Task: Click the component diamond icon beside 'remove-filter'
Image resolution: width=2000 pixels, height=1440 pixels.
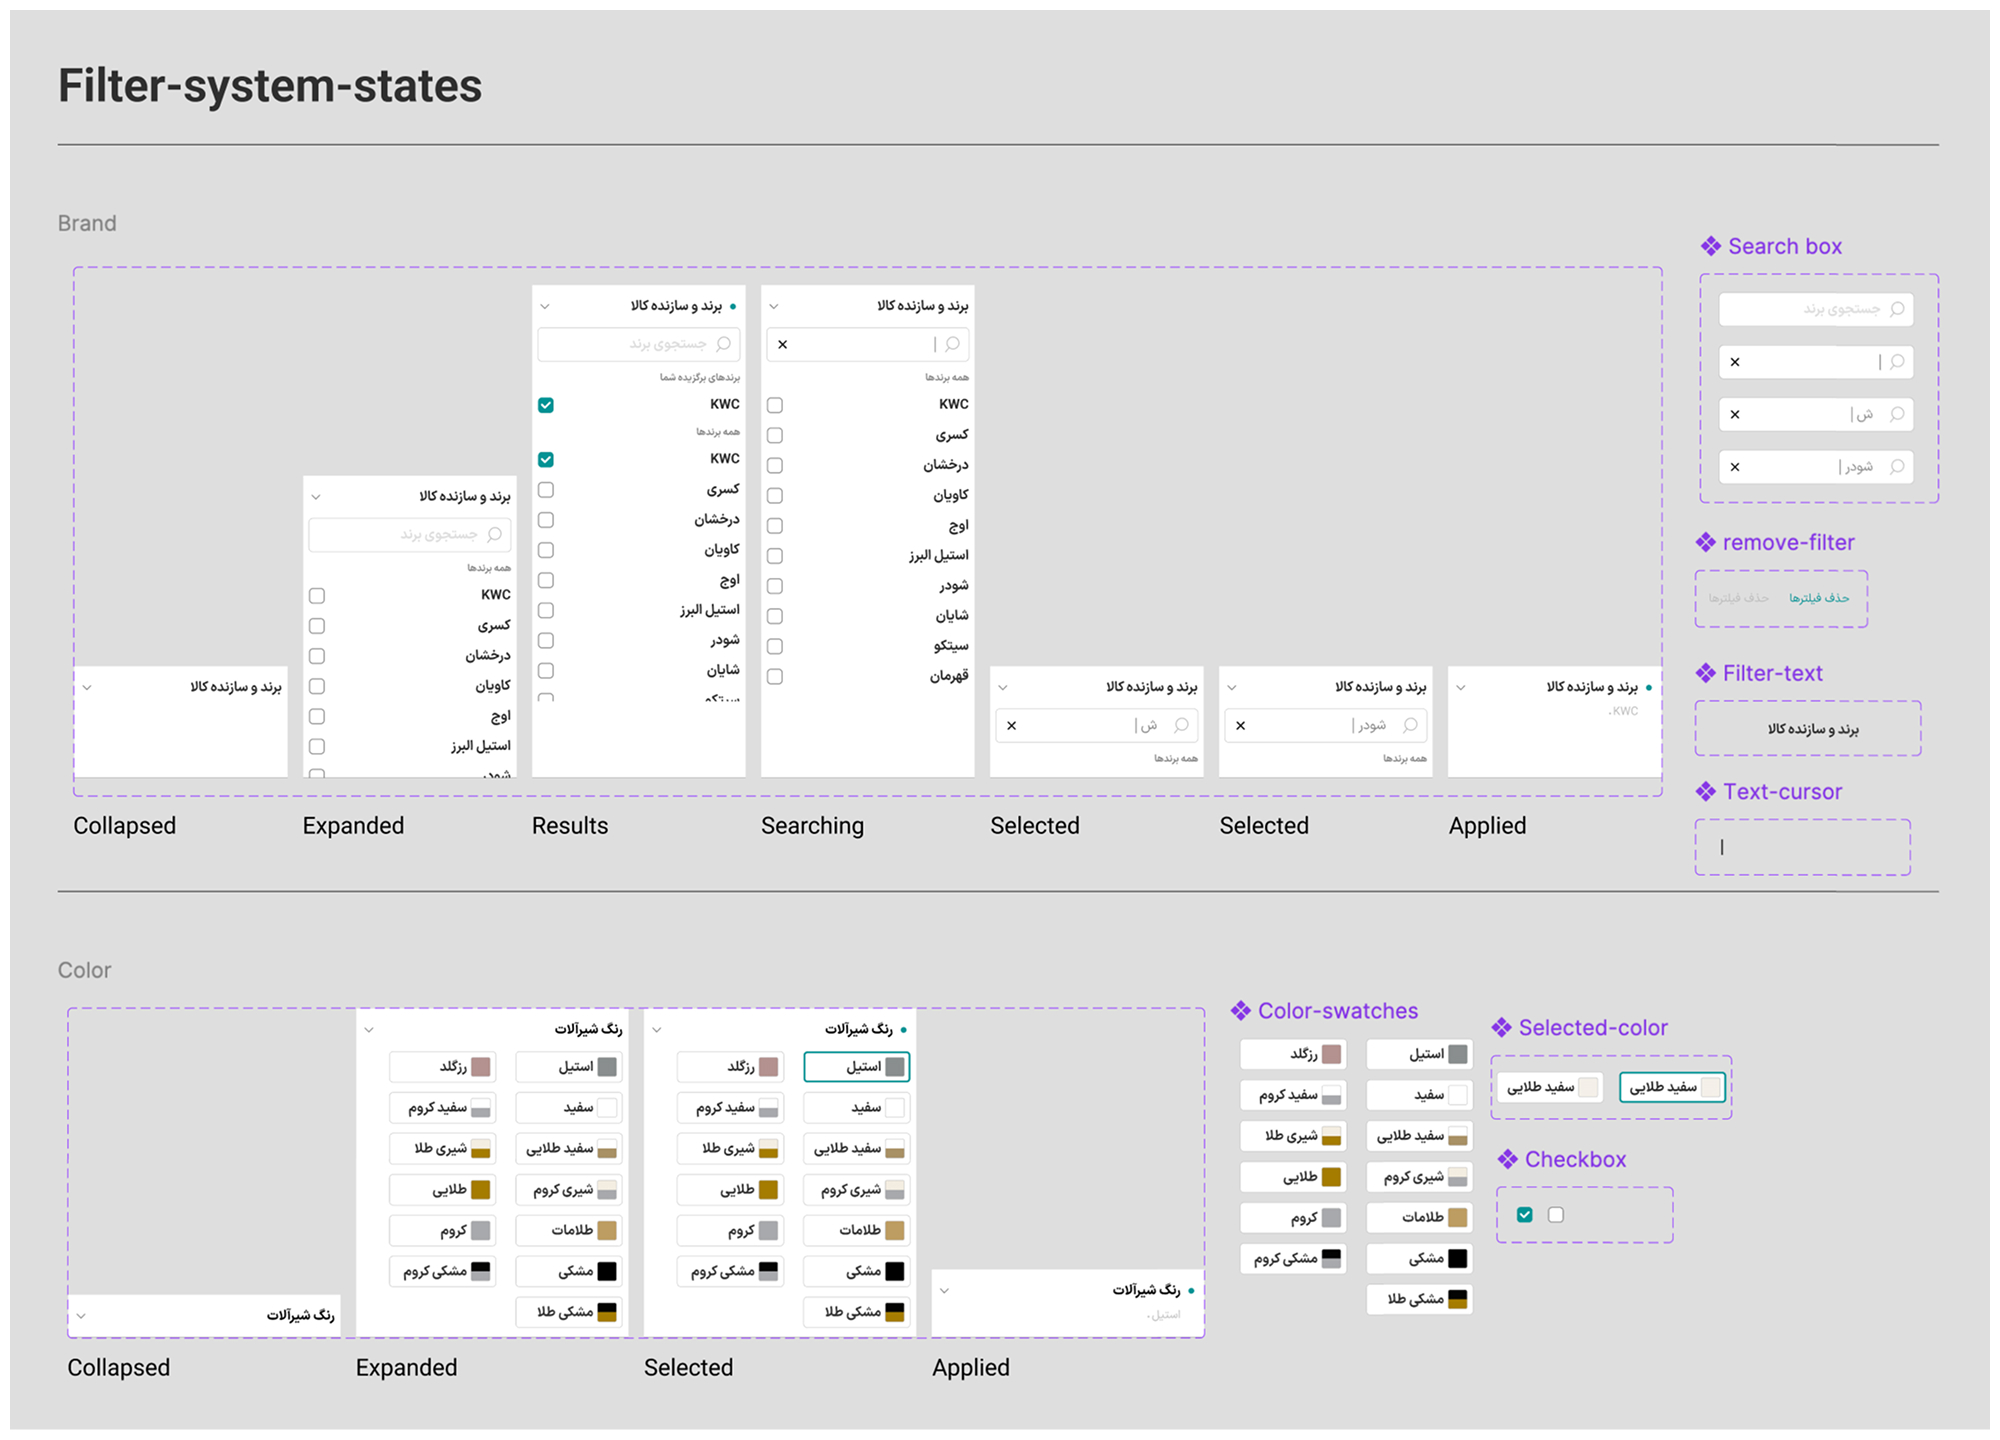Action: click(1706, 542)
